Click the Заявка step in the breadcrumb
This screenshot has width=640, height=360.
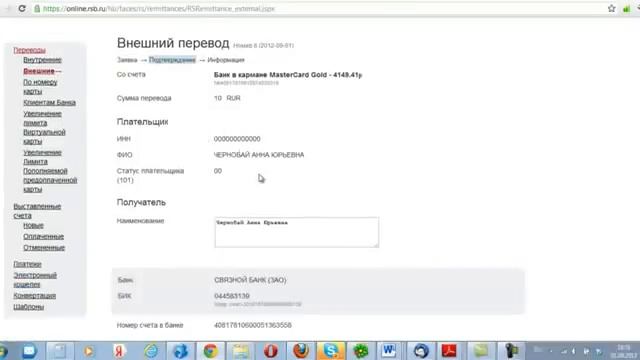127,60
